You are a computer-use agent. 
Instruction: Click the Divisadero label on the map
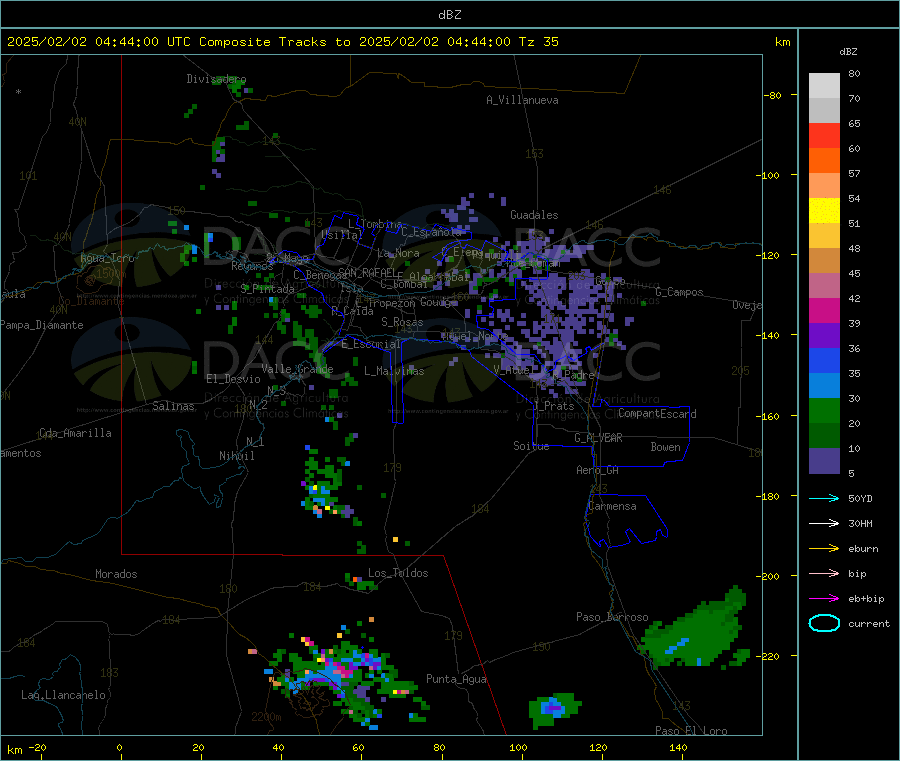216,79
